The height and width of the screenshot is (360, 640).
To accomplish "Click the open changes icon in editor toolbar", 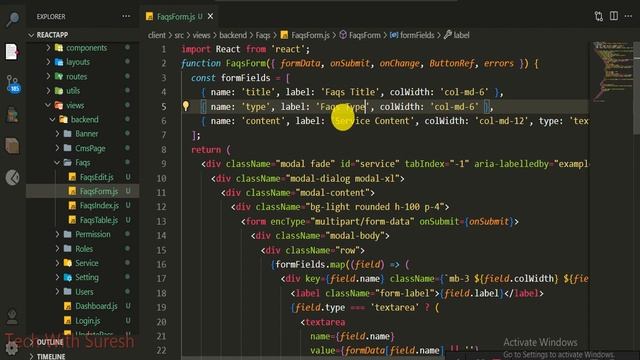I will point(599,16).
